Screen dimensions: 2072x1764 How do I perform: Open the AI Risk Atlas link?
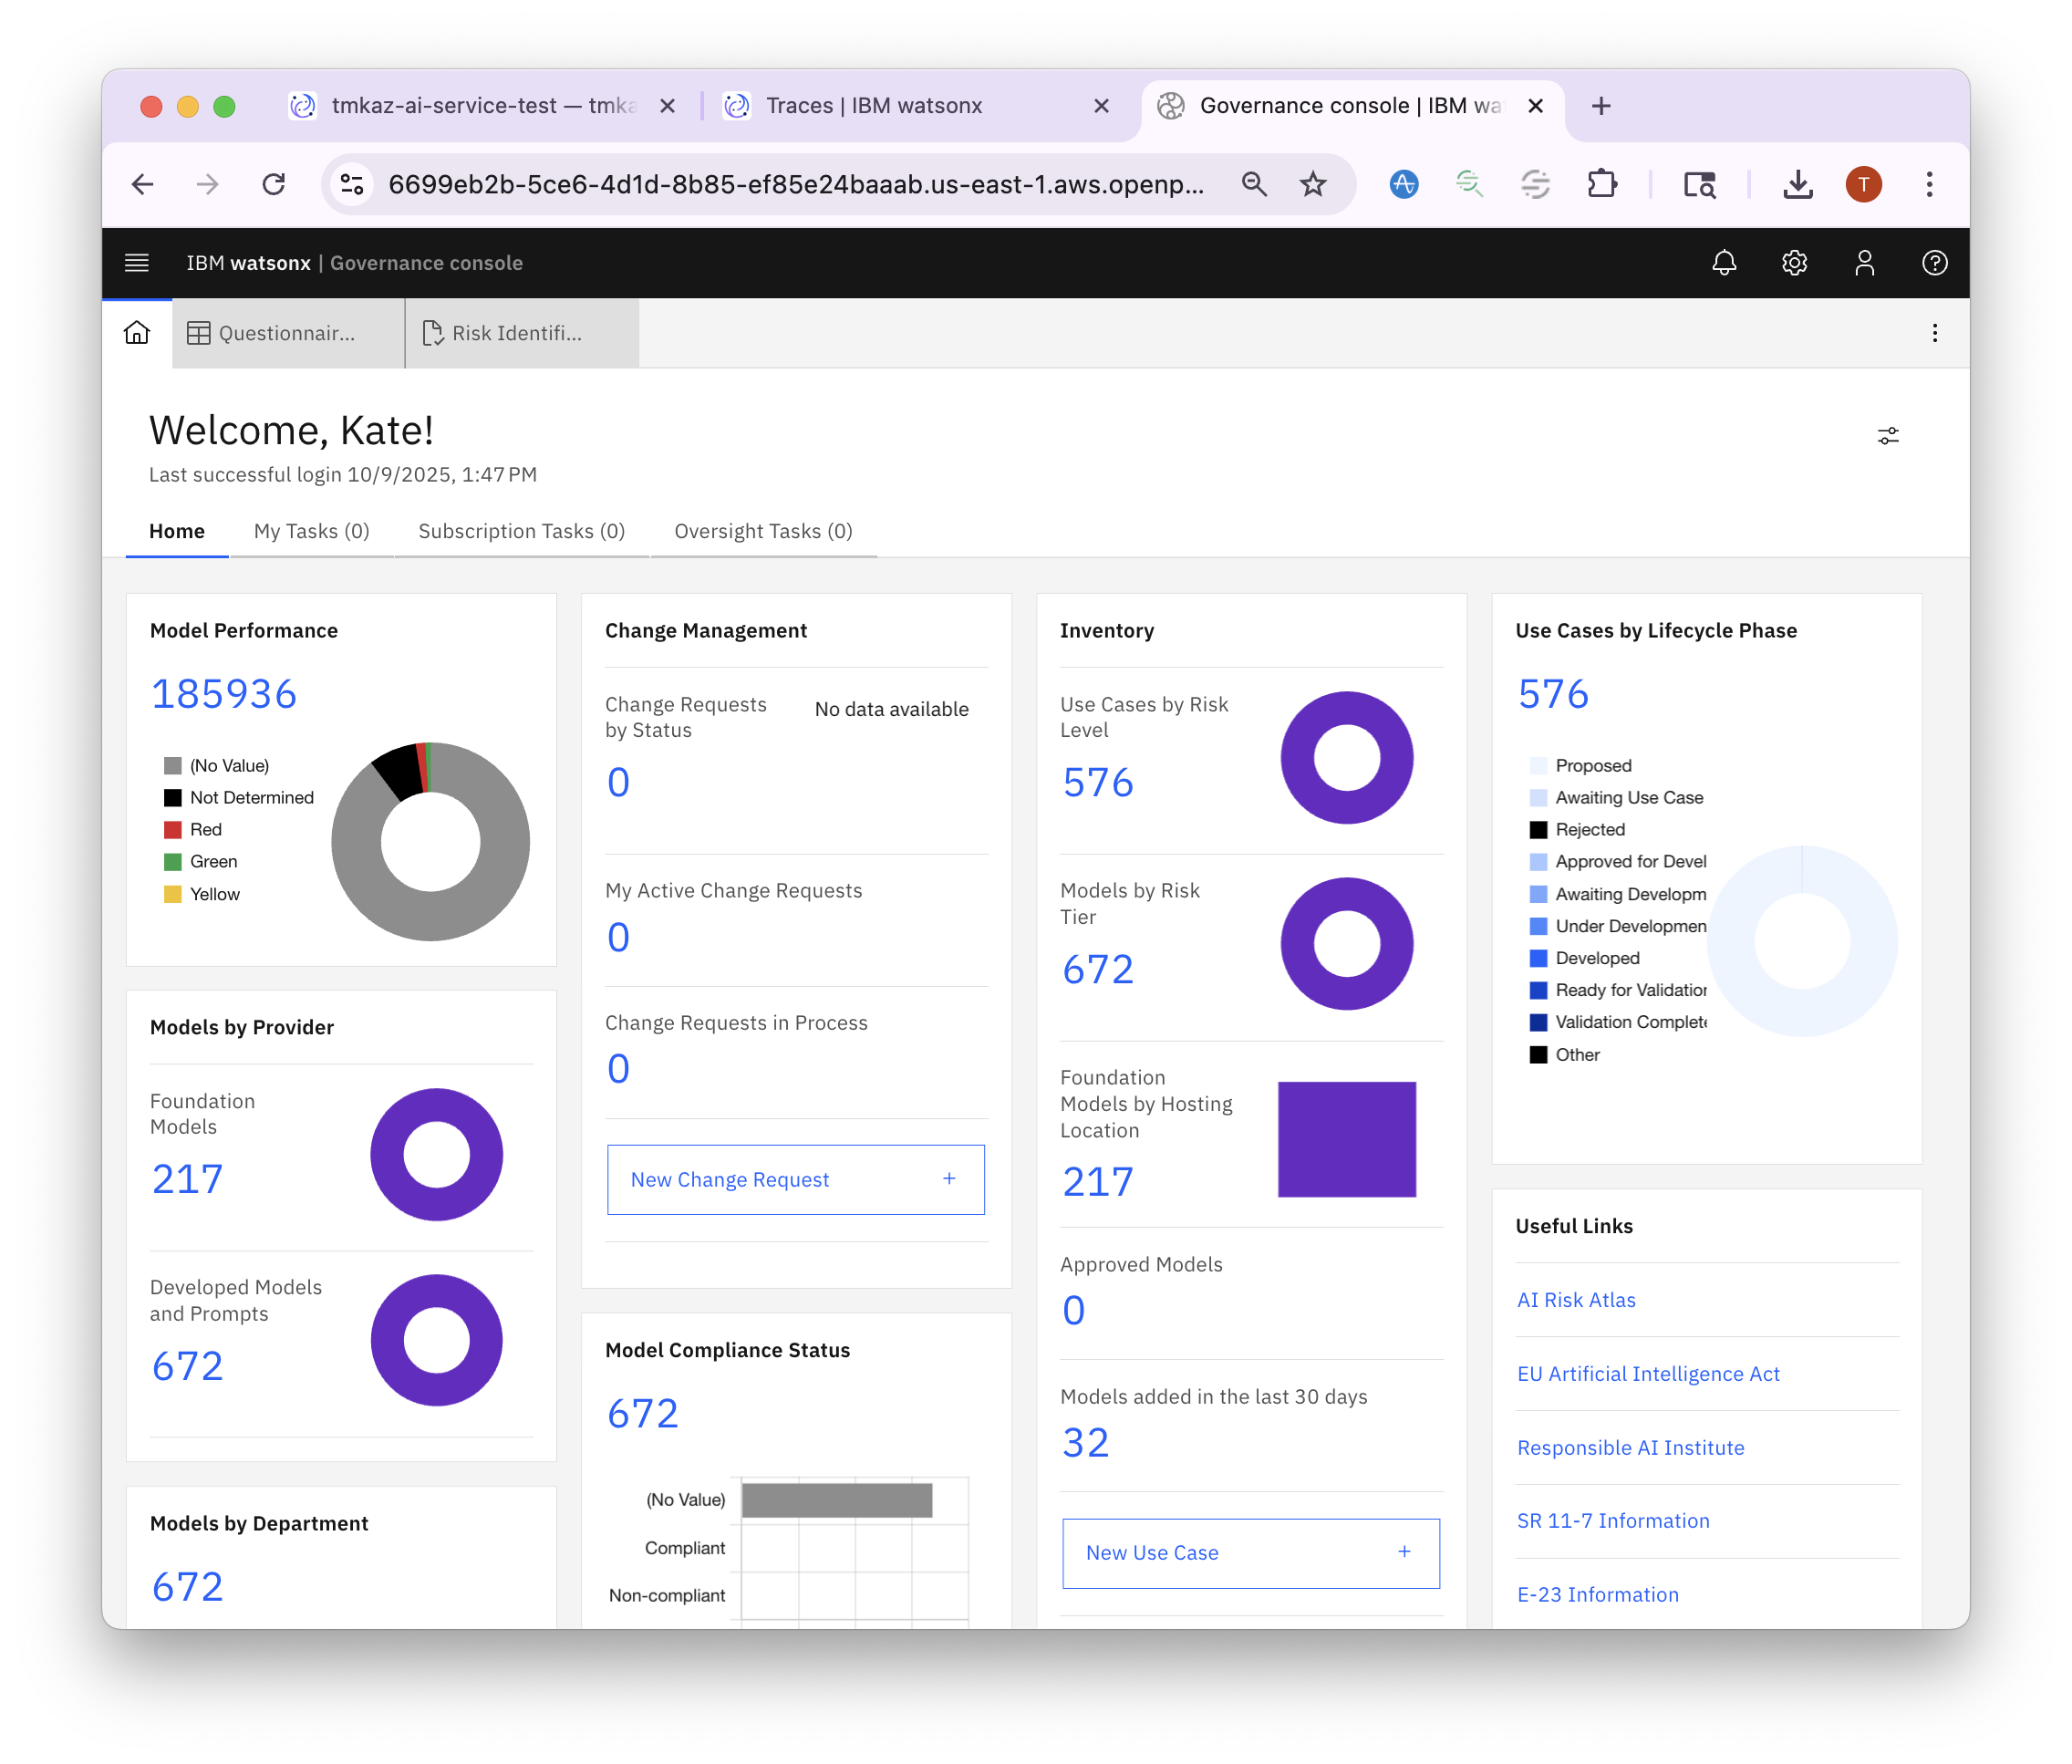[1576, 1299]
